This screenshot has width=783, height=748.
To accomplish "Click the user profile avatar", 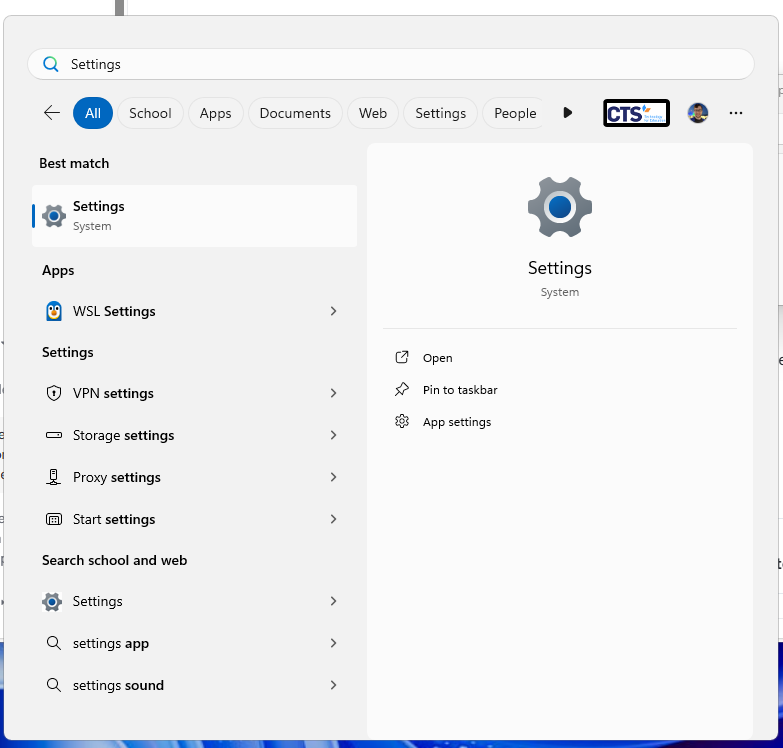I will 698,113.
